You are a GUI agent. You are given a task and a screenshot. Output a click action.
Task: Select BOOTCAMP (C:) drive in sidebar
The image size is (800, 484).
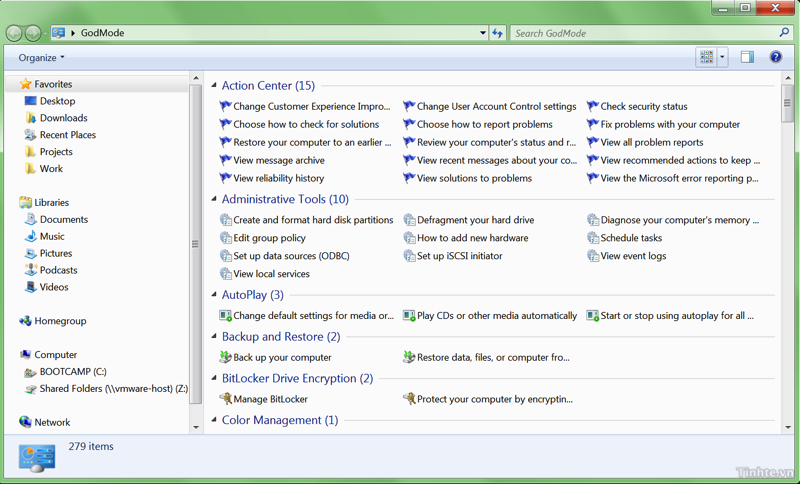coord(73,372)
